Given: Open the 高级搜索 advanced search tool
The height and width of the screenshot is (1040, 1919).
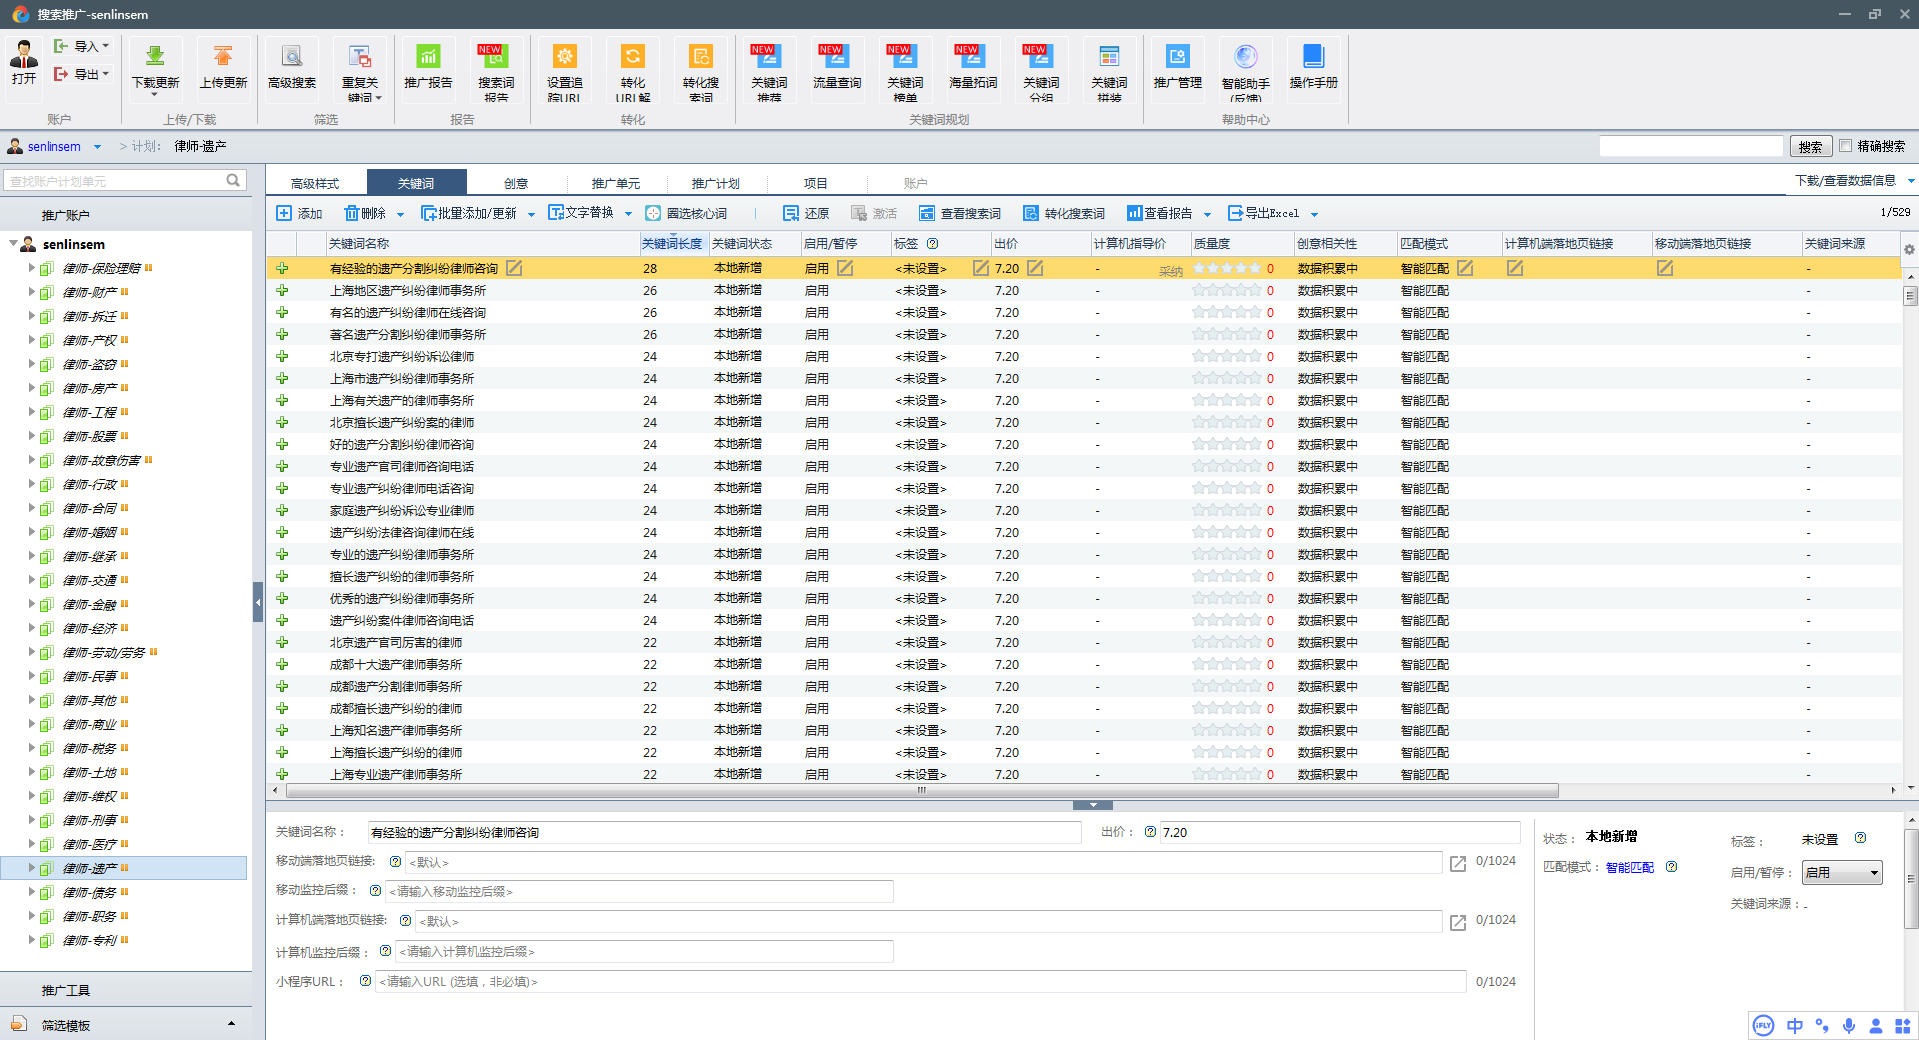Looking at the screenshot, I should [x=292, y=57].
